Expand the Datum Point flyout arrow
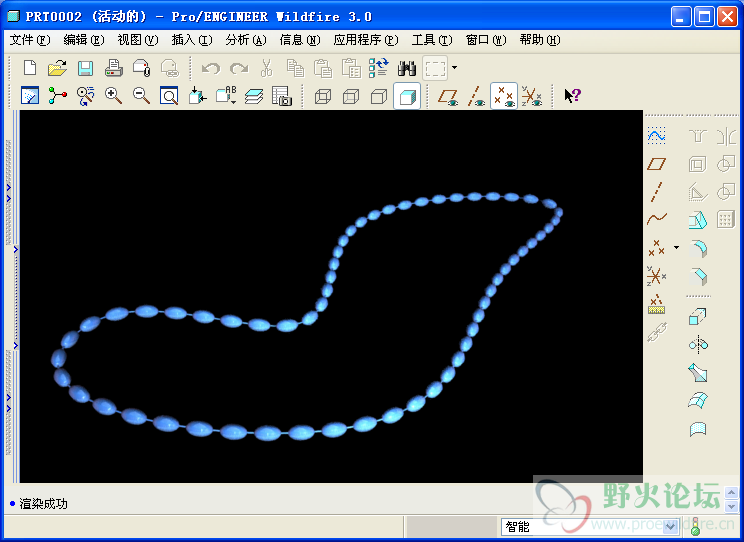The width and height of the screenshot is (744, 542). [677, 247]
